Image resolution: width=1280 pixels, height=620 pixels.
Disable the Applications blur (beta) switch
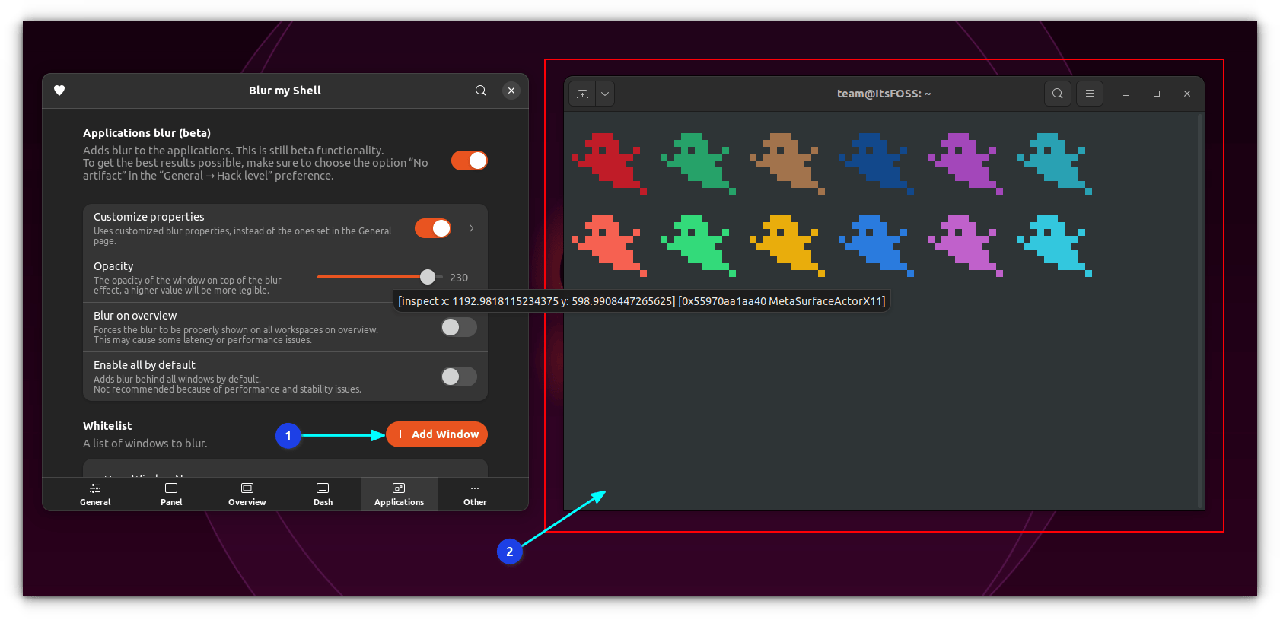469,160
